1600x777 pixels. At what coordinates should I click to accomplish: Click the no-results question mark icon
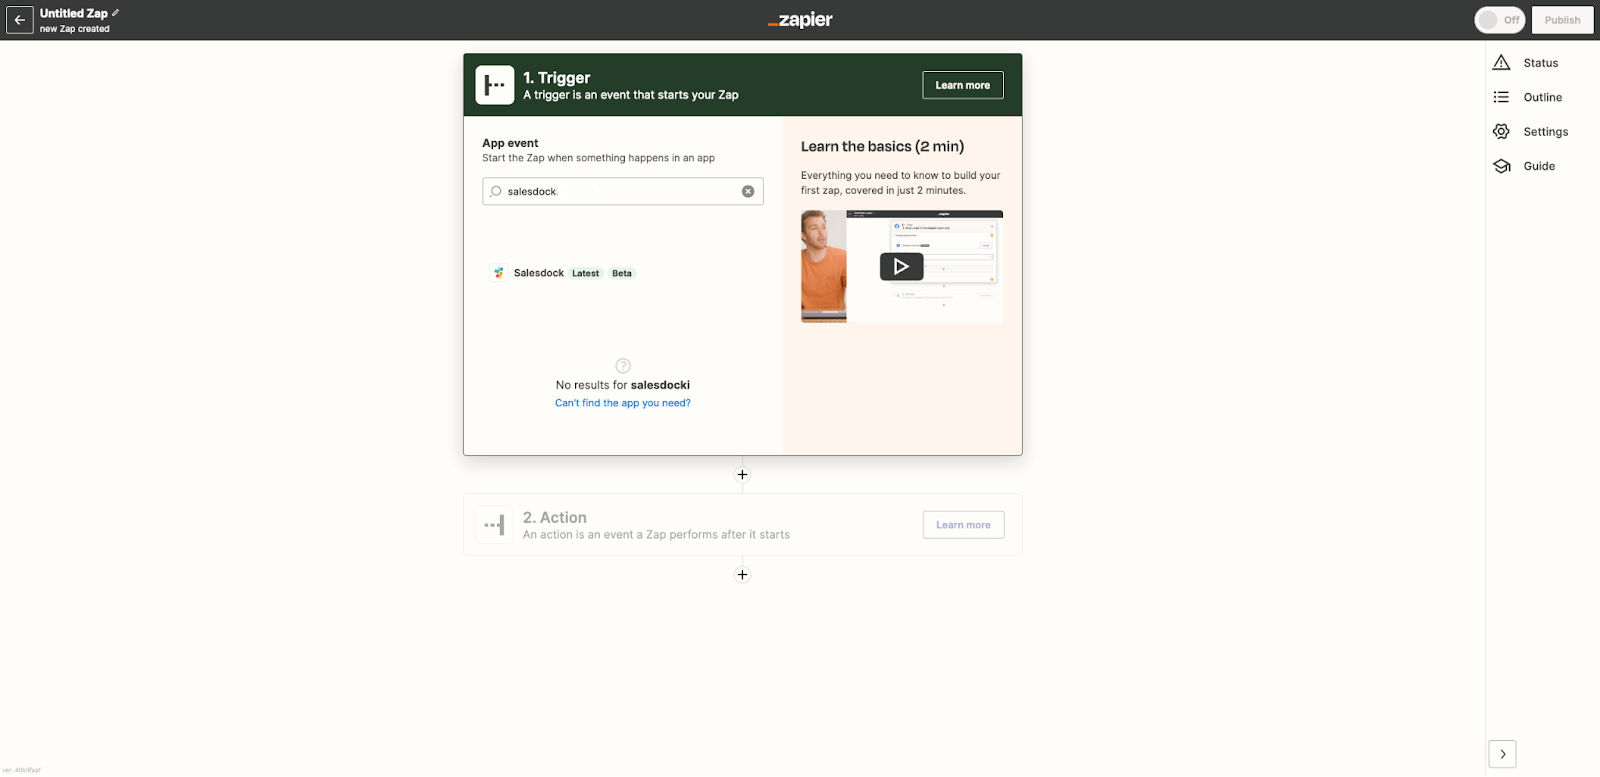[623, 366]
